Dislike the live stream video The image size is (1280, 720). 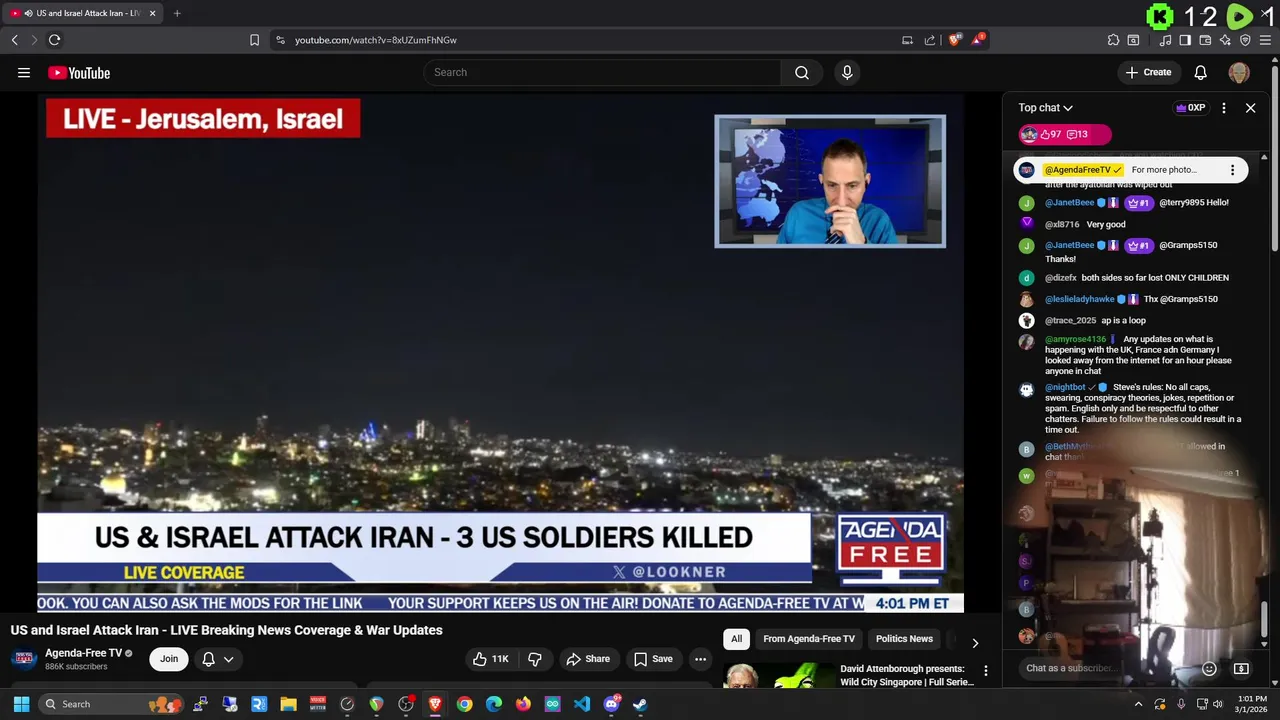coord(535,659)
